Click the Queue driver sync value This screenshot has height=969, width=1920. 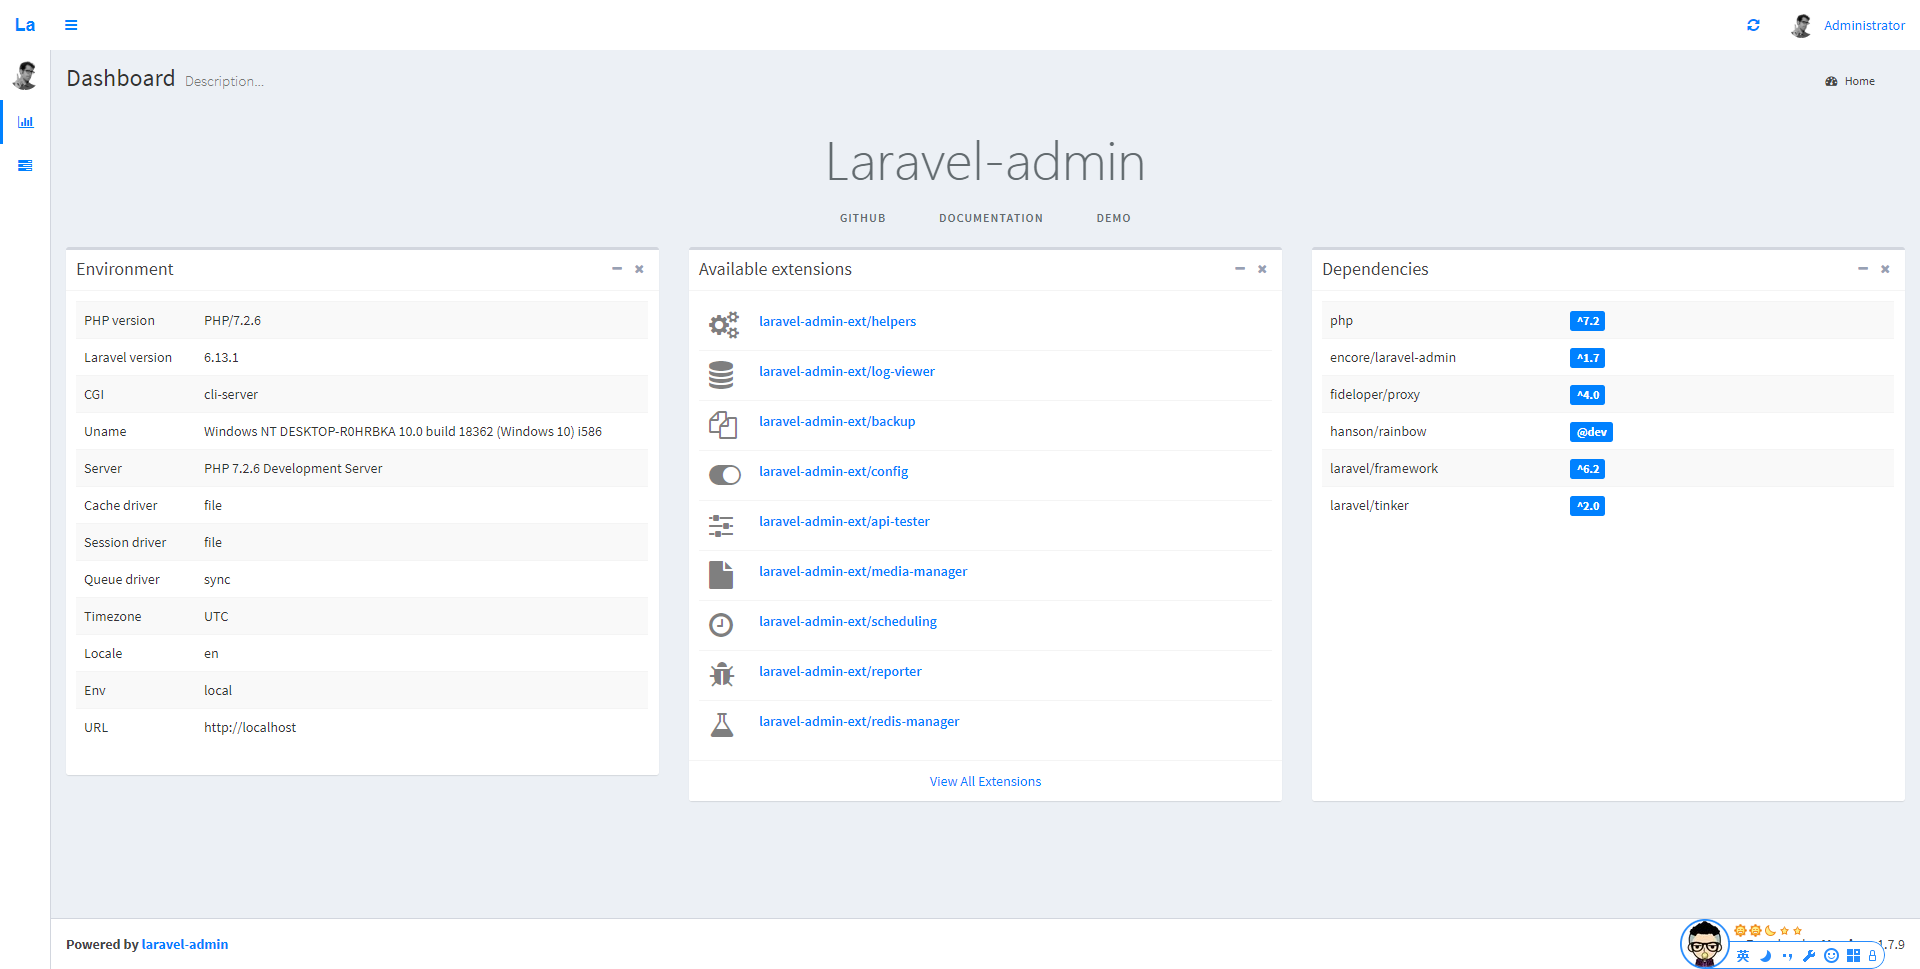[x=217, y=580]
